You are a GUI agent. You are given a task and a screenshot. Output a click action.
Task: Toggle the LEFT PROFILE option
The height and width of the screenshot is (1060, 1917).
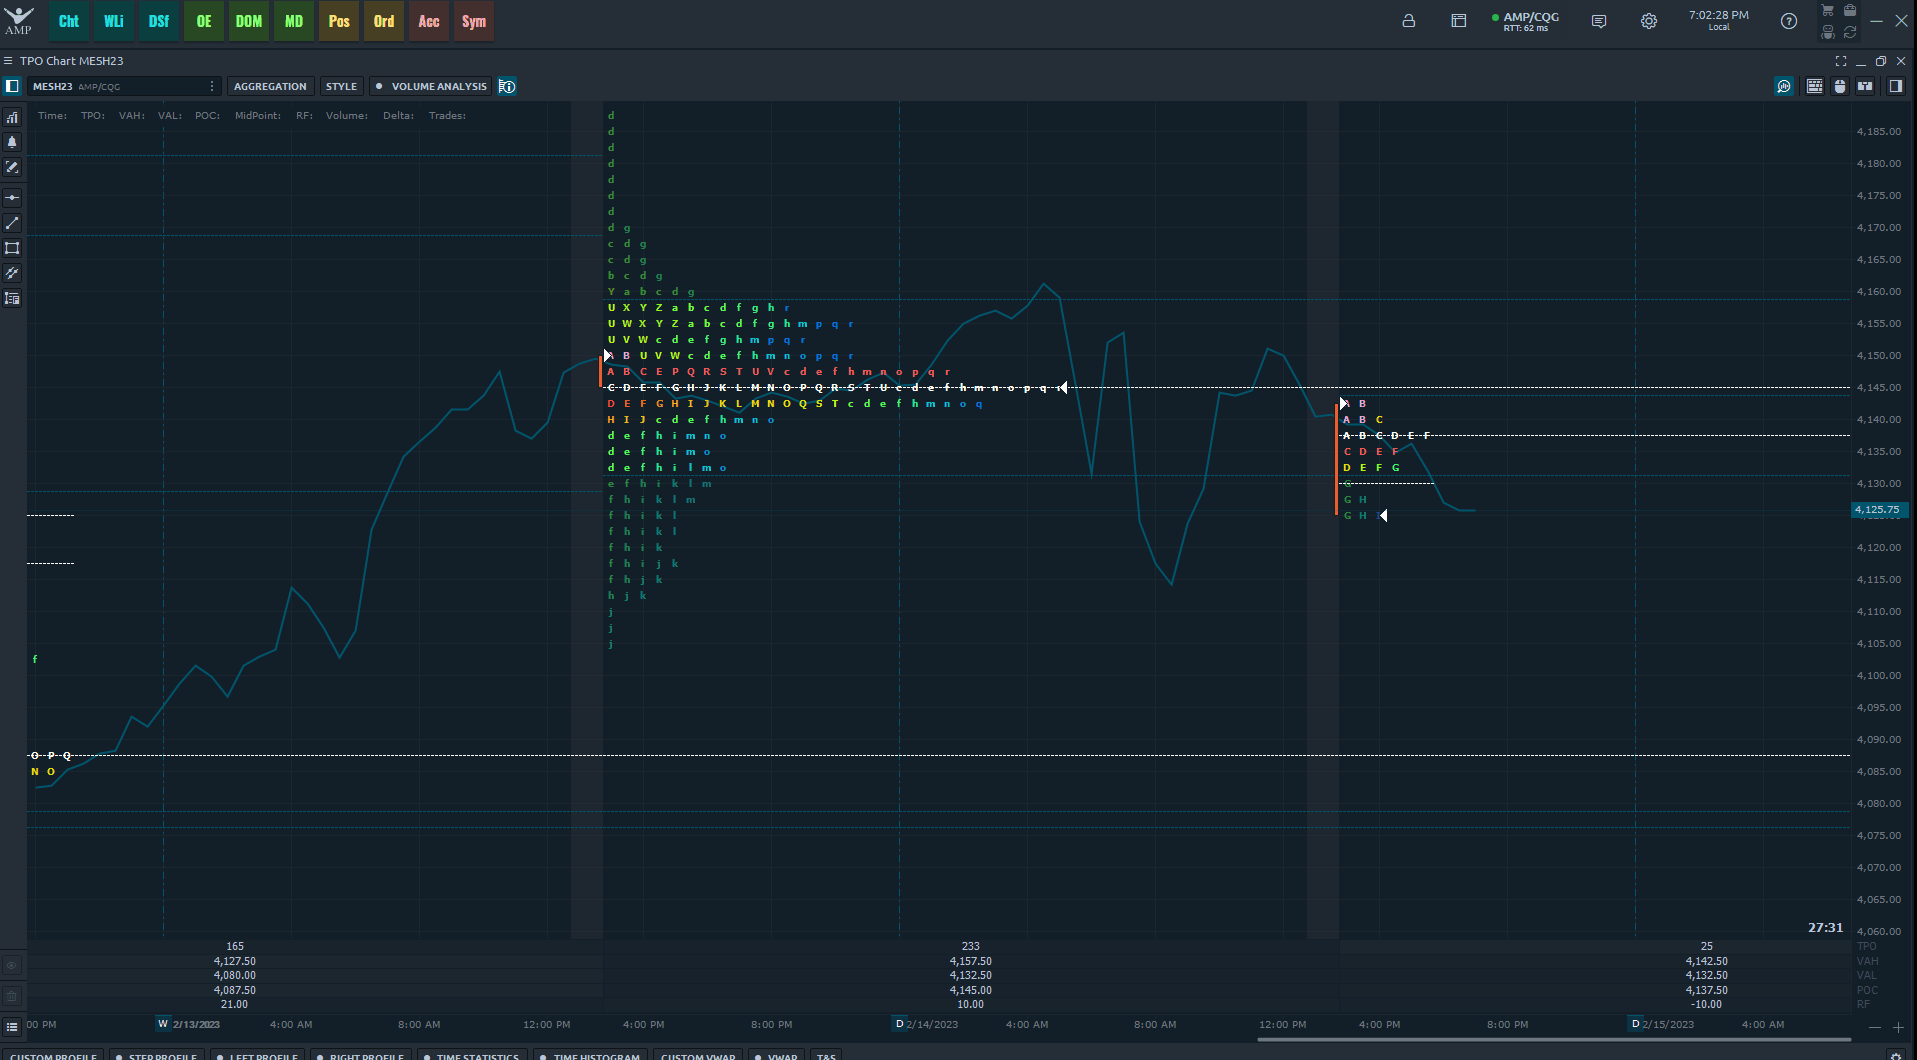coord(257,1055)
